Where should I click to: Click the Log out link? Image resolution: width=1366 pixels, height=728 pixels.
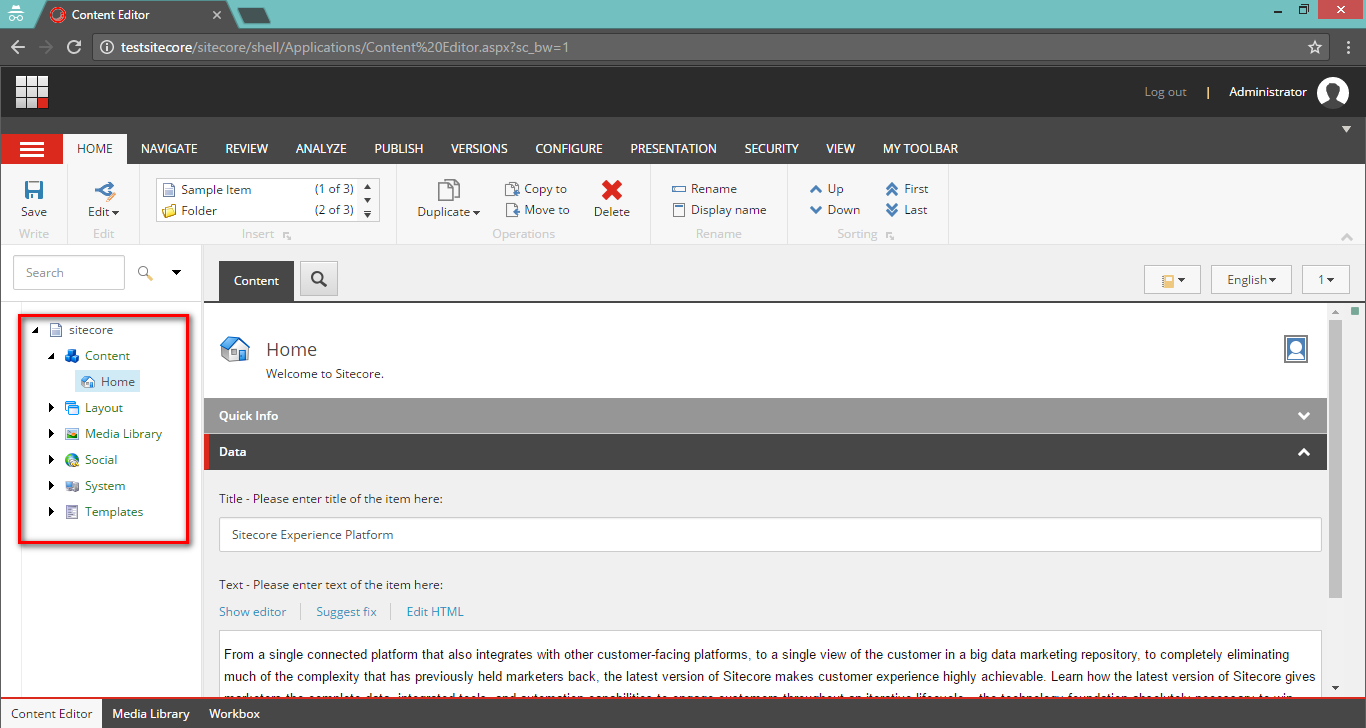[x=1165, y=92]
